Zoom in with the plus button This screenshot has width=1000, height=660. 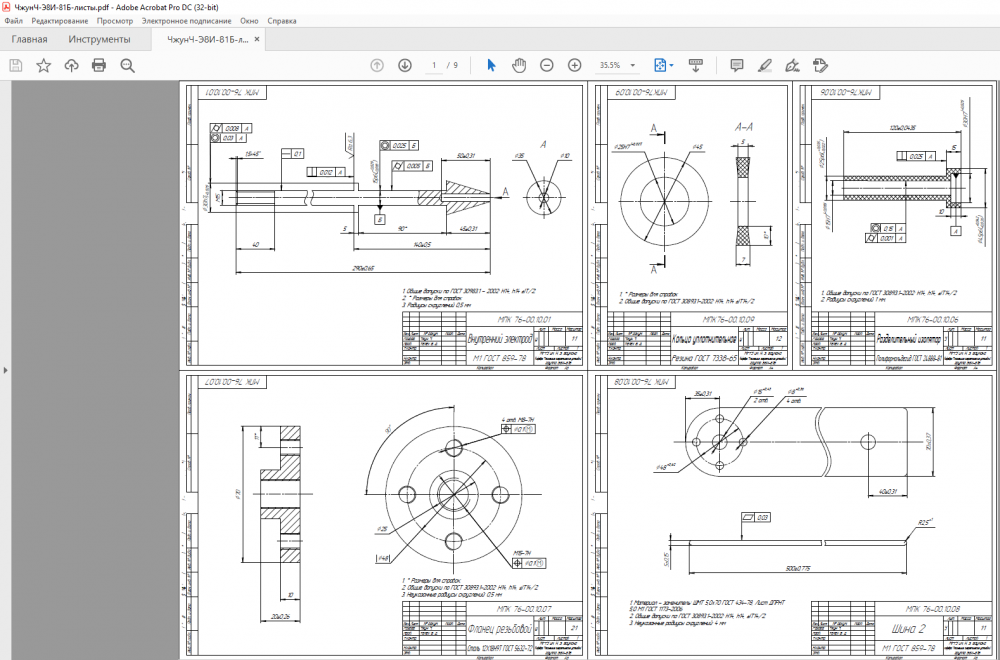[x=575, y=65]
